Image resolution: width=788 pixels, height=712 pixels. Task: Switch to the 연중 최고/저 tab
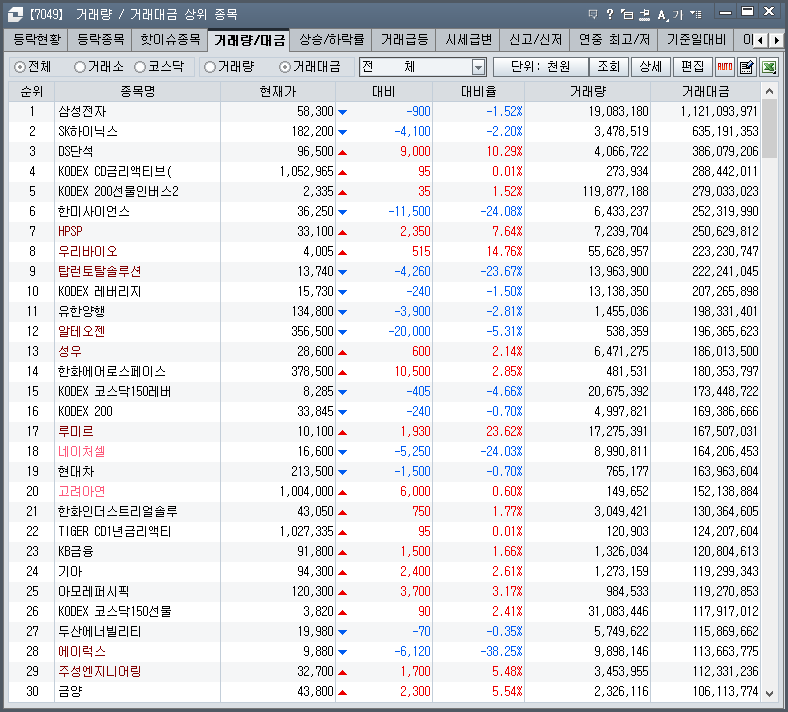click(x=614, y=40)
